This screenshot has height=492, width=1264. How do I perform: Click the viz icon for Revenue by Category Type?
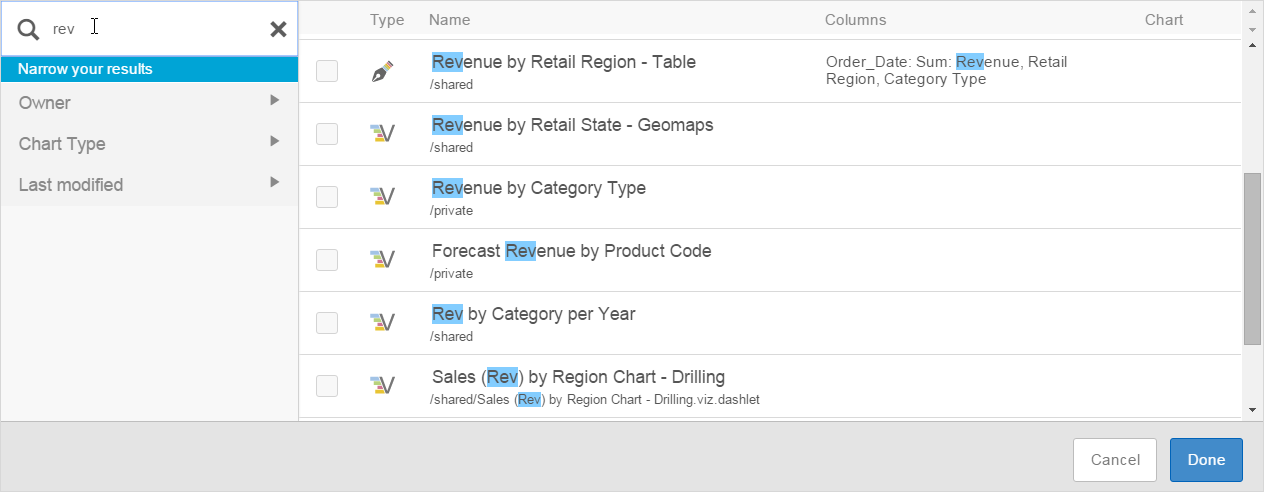(x=382, y=197)
